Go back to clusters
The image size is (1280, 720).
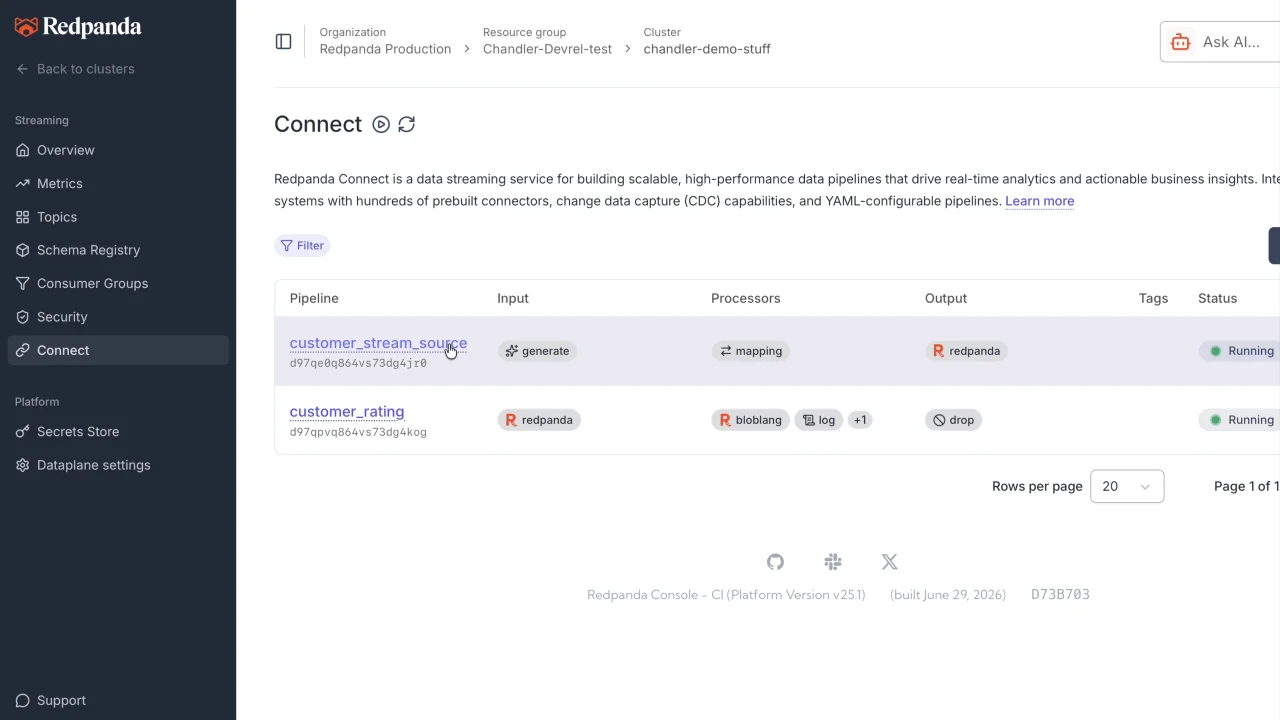click(x=75, y=69)
